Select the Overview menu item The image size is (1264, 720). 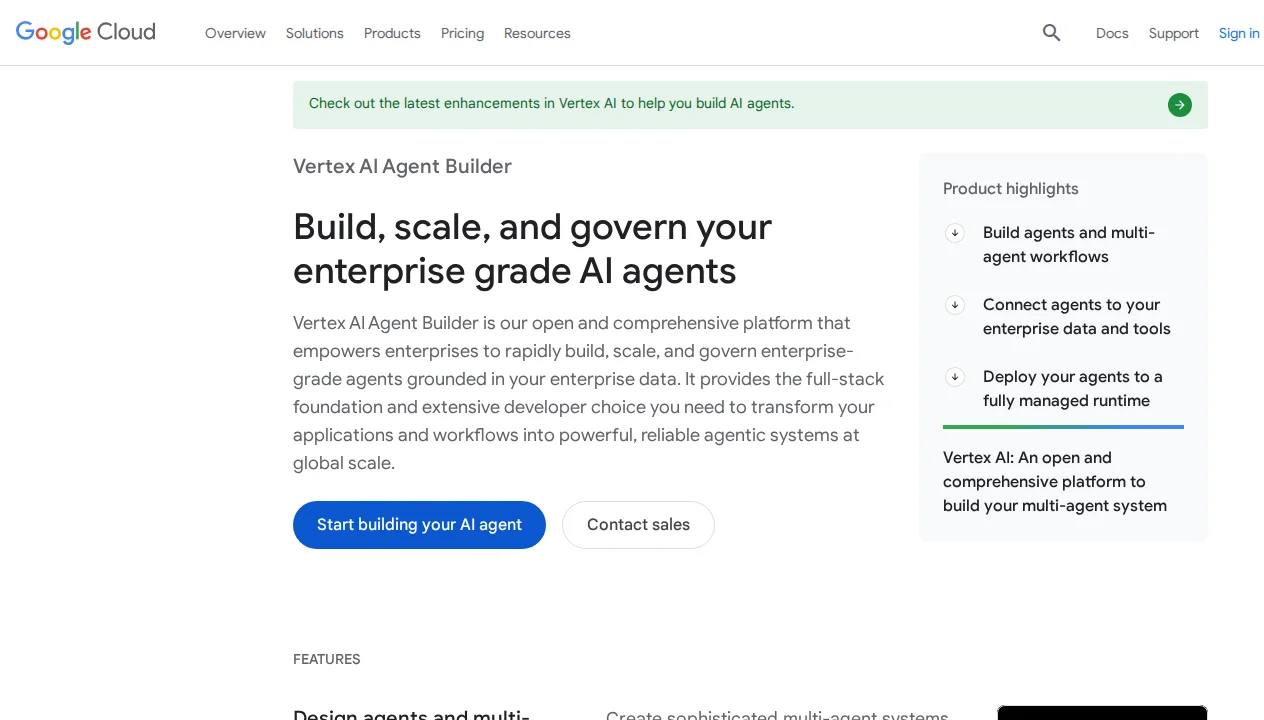tap(235, 33)
